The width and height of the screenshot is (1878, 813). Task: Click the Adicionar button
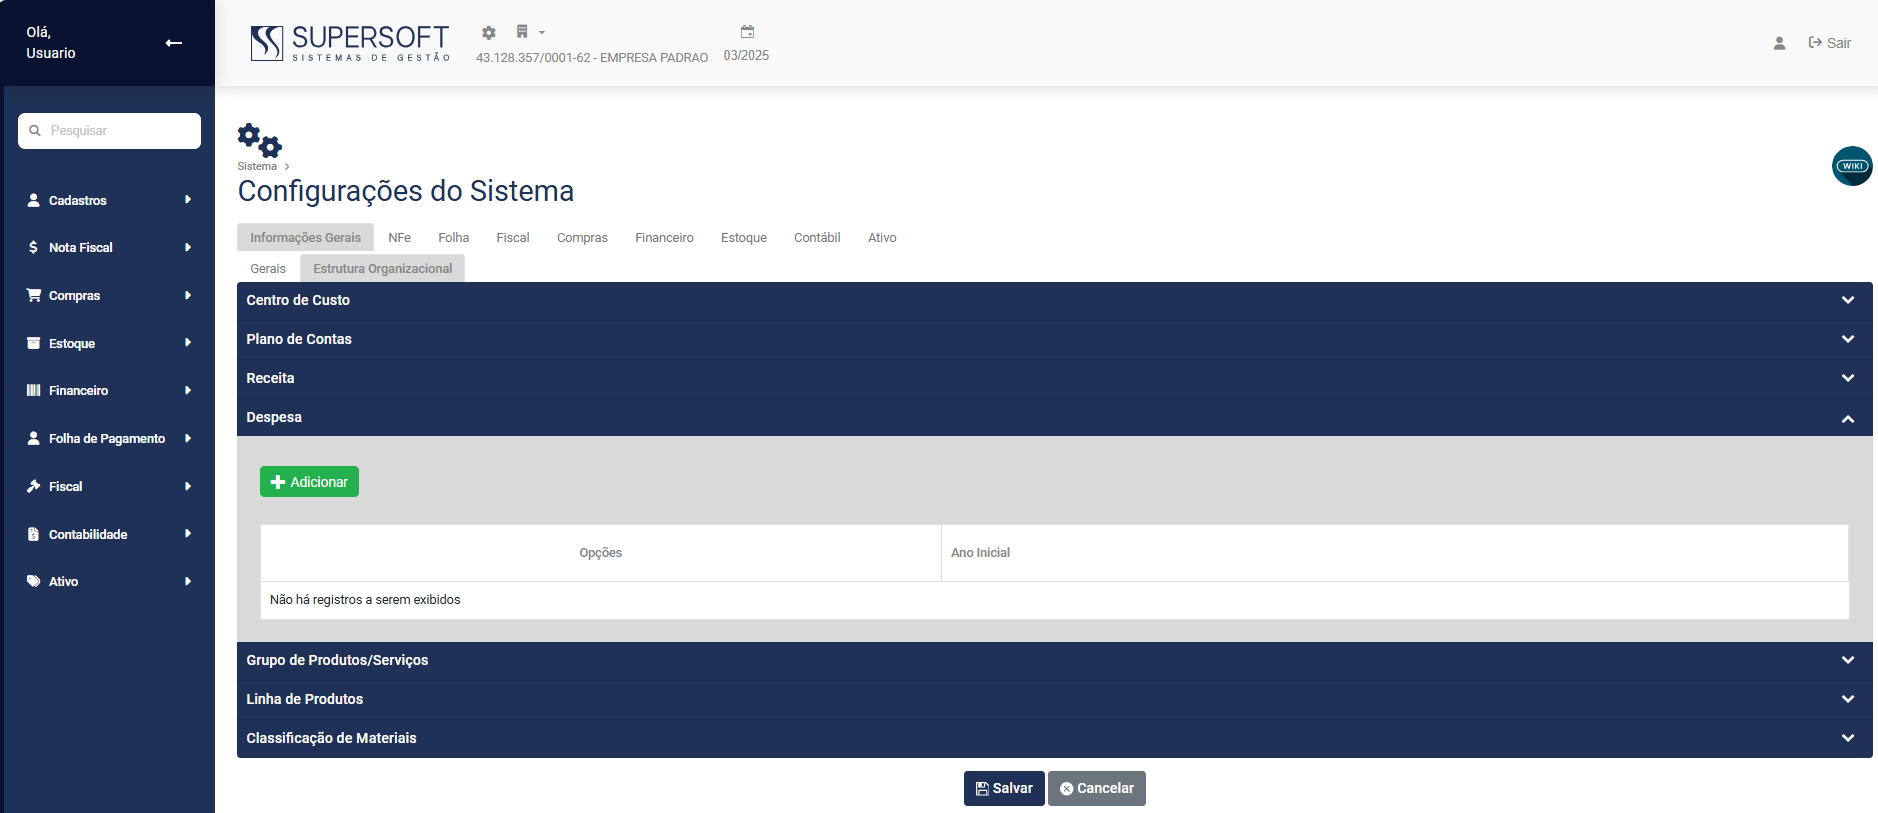click(x=309, y=482)
